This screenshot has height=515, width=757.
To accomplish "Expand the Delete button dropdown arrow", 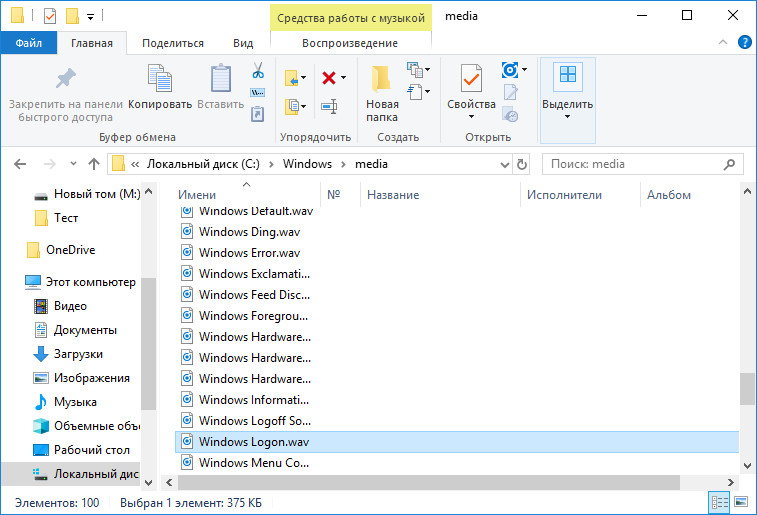I will (x=343, y=78).
